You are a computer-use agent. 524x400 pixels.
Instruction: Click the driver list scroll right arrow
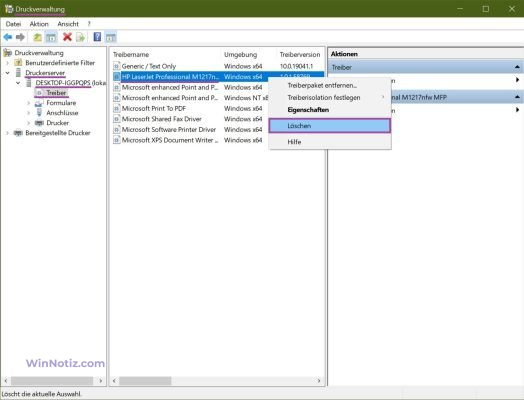[319, 381]
